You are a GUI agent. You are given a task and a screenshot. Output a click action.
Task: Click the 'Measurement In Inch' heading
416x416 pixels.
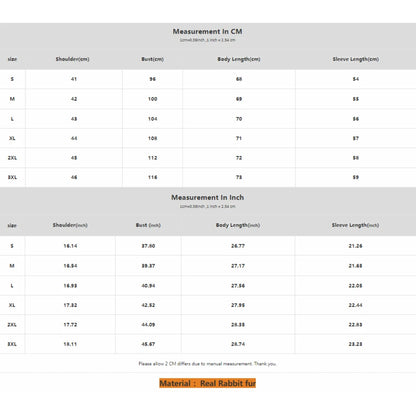point(207,197)
